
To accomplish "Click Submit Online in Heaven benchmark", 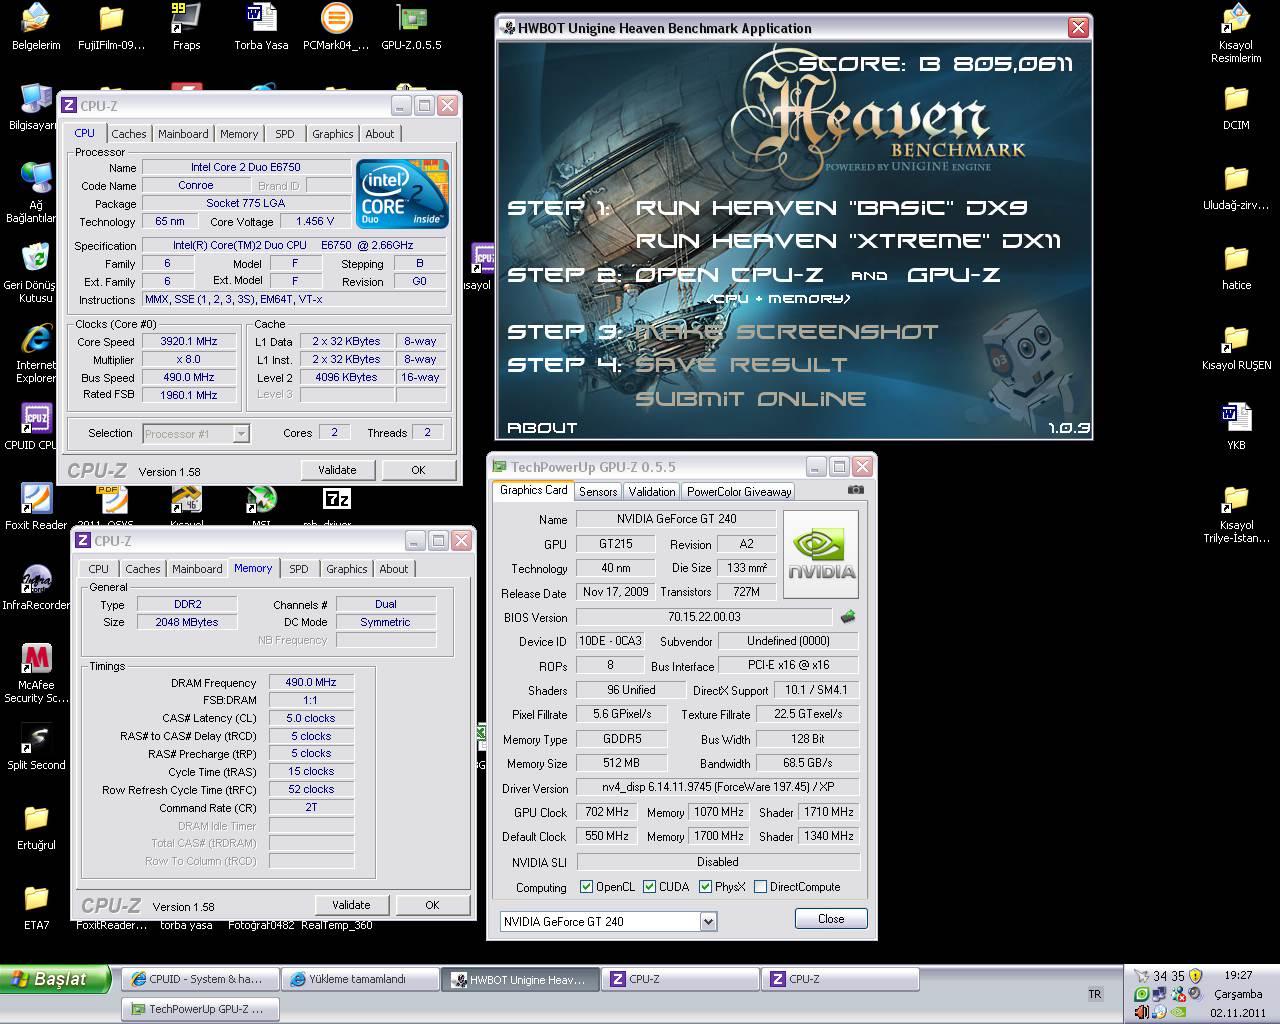I will point(750,398).
